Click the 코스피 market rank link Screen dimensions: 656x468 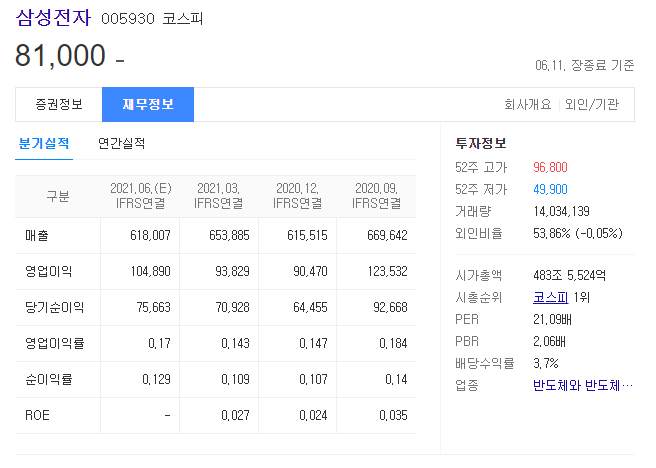click(x=551, y=297)
